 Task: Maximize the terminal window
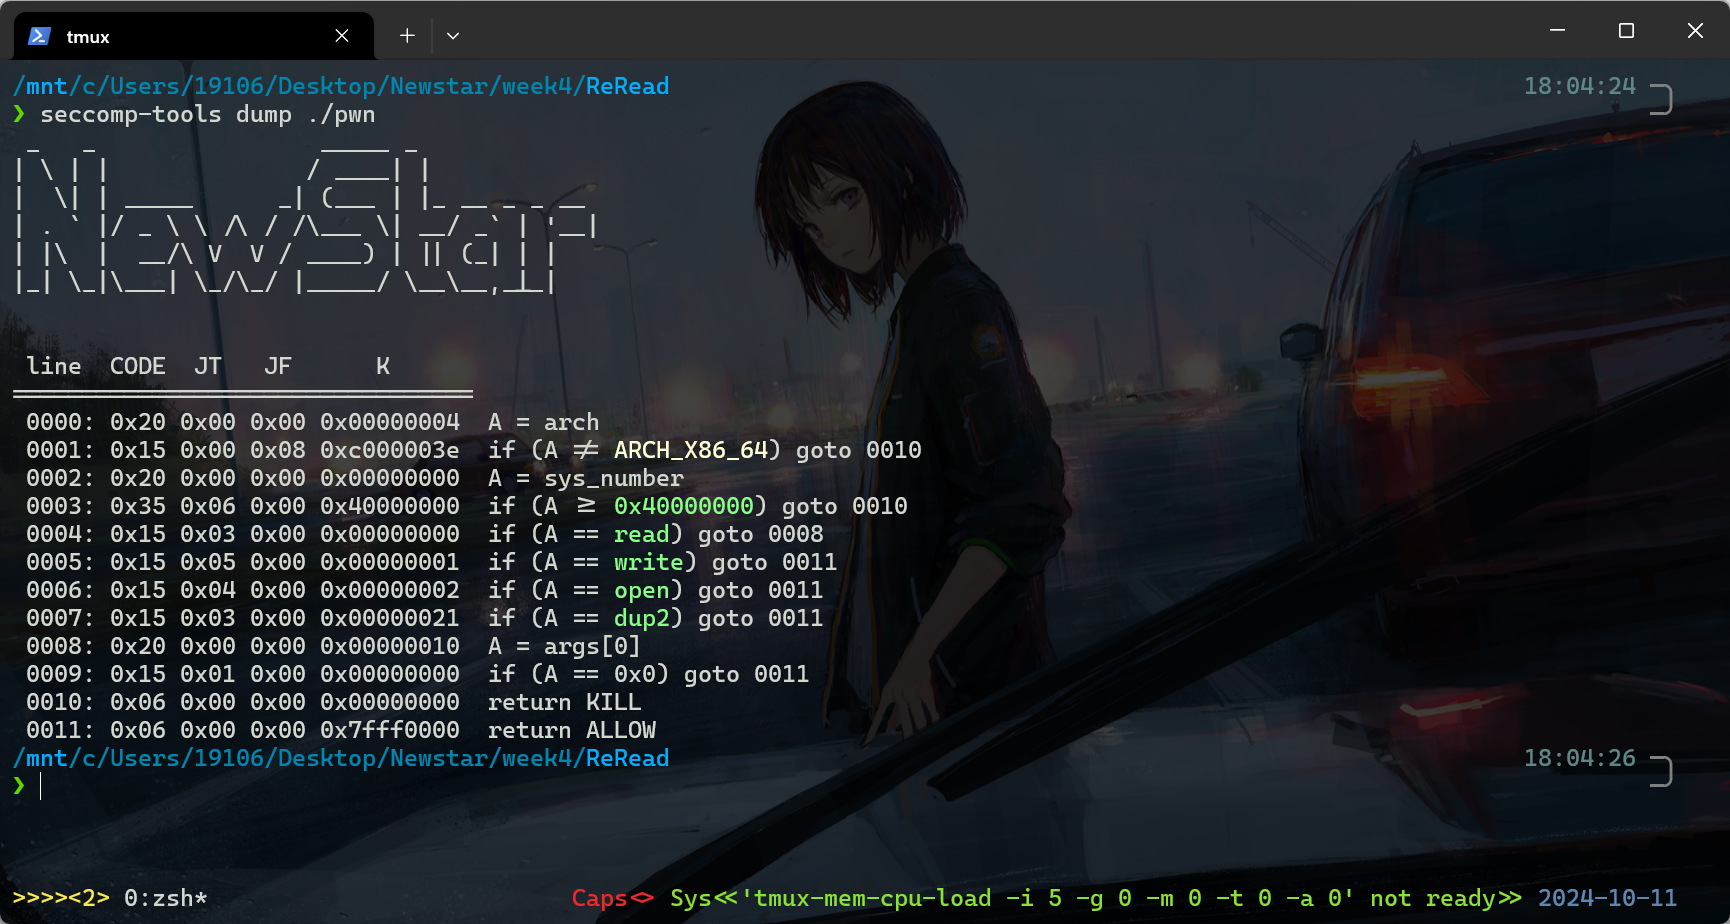(x=1626, y=31)
